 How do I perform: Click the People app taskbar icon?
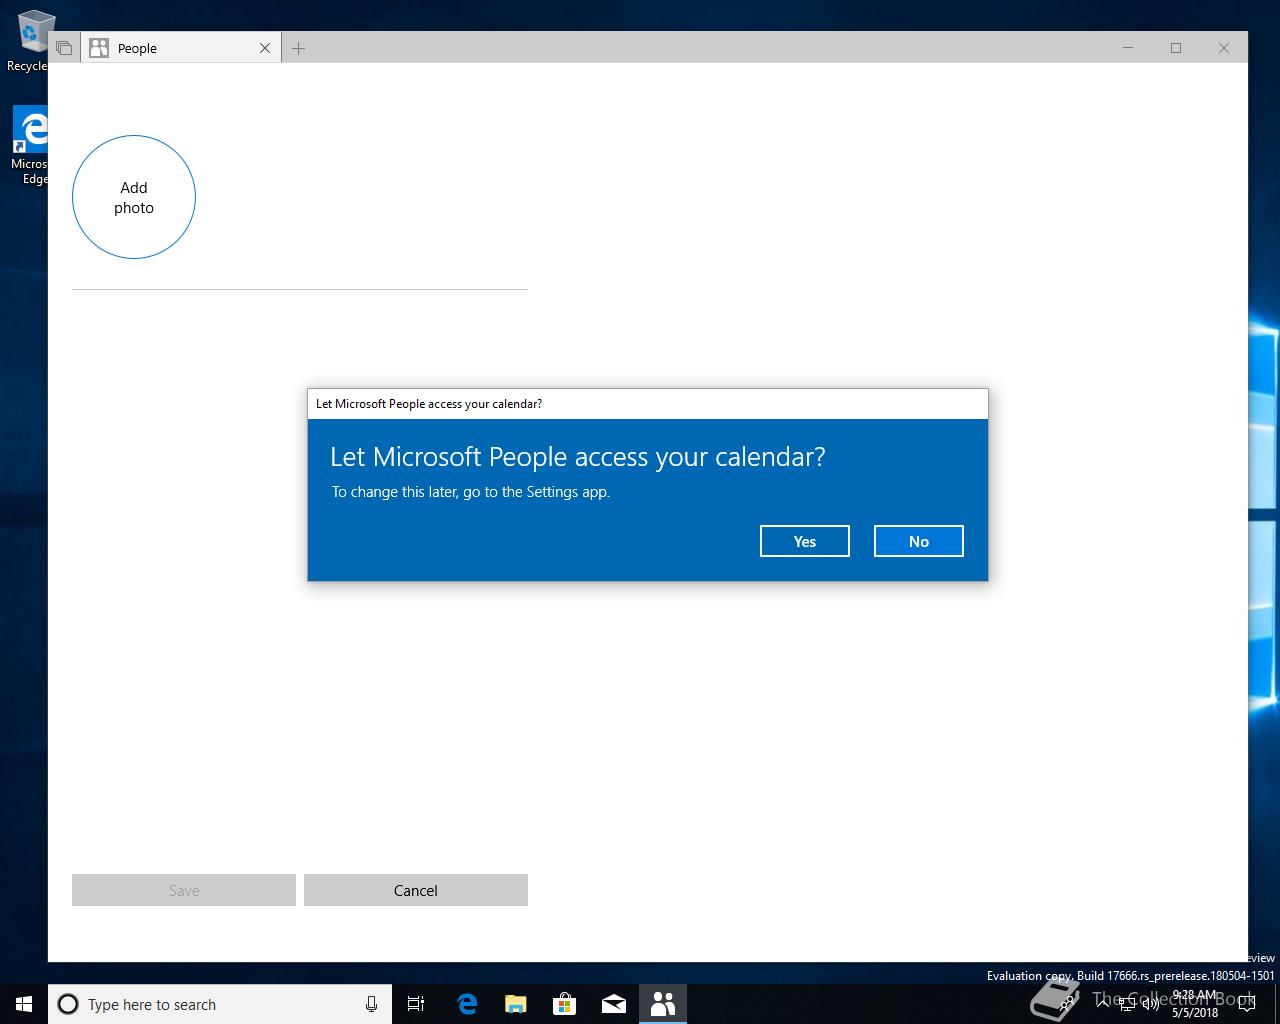[x=663, y=1004]
